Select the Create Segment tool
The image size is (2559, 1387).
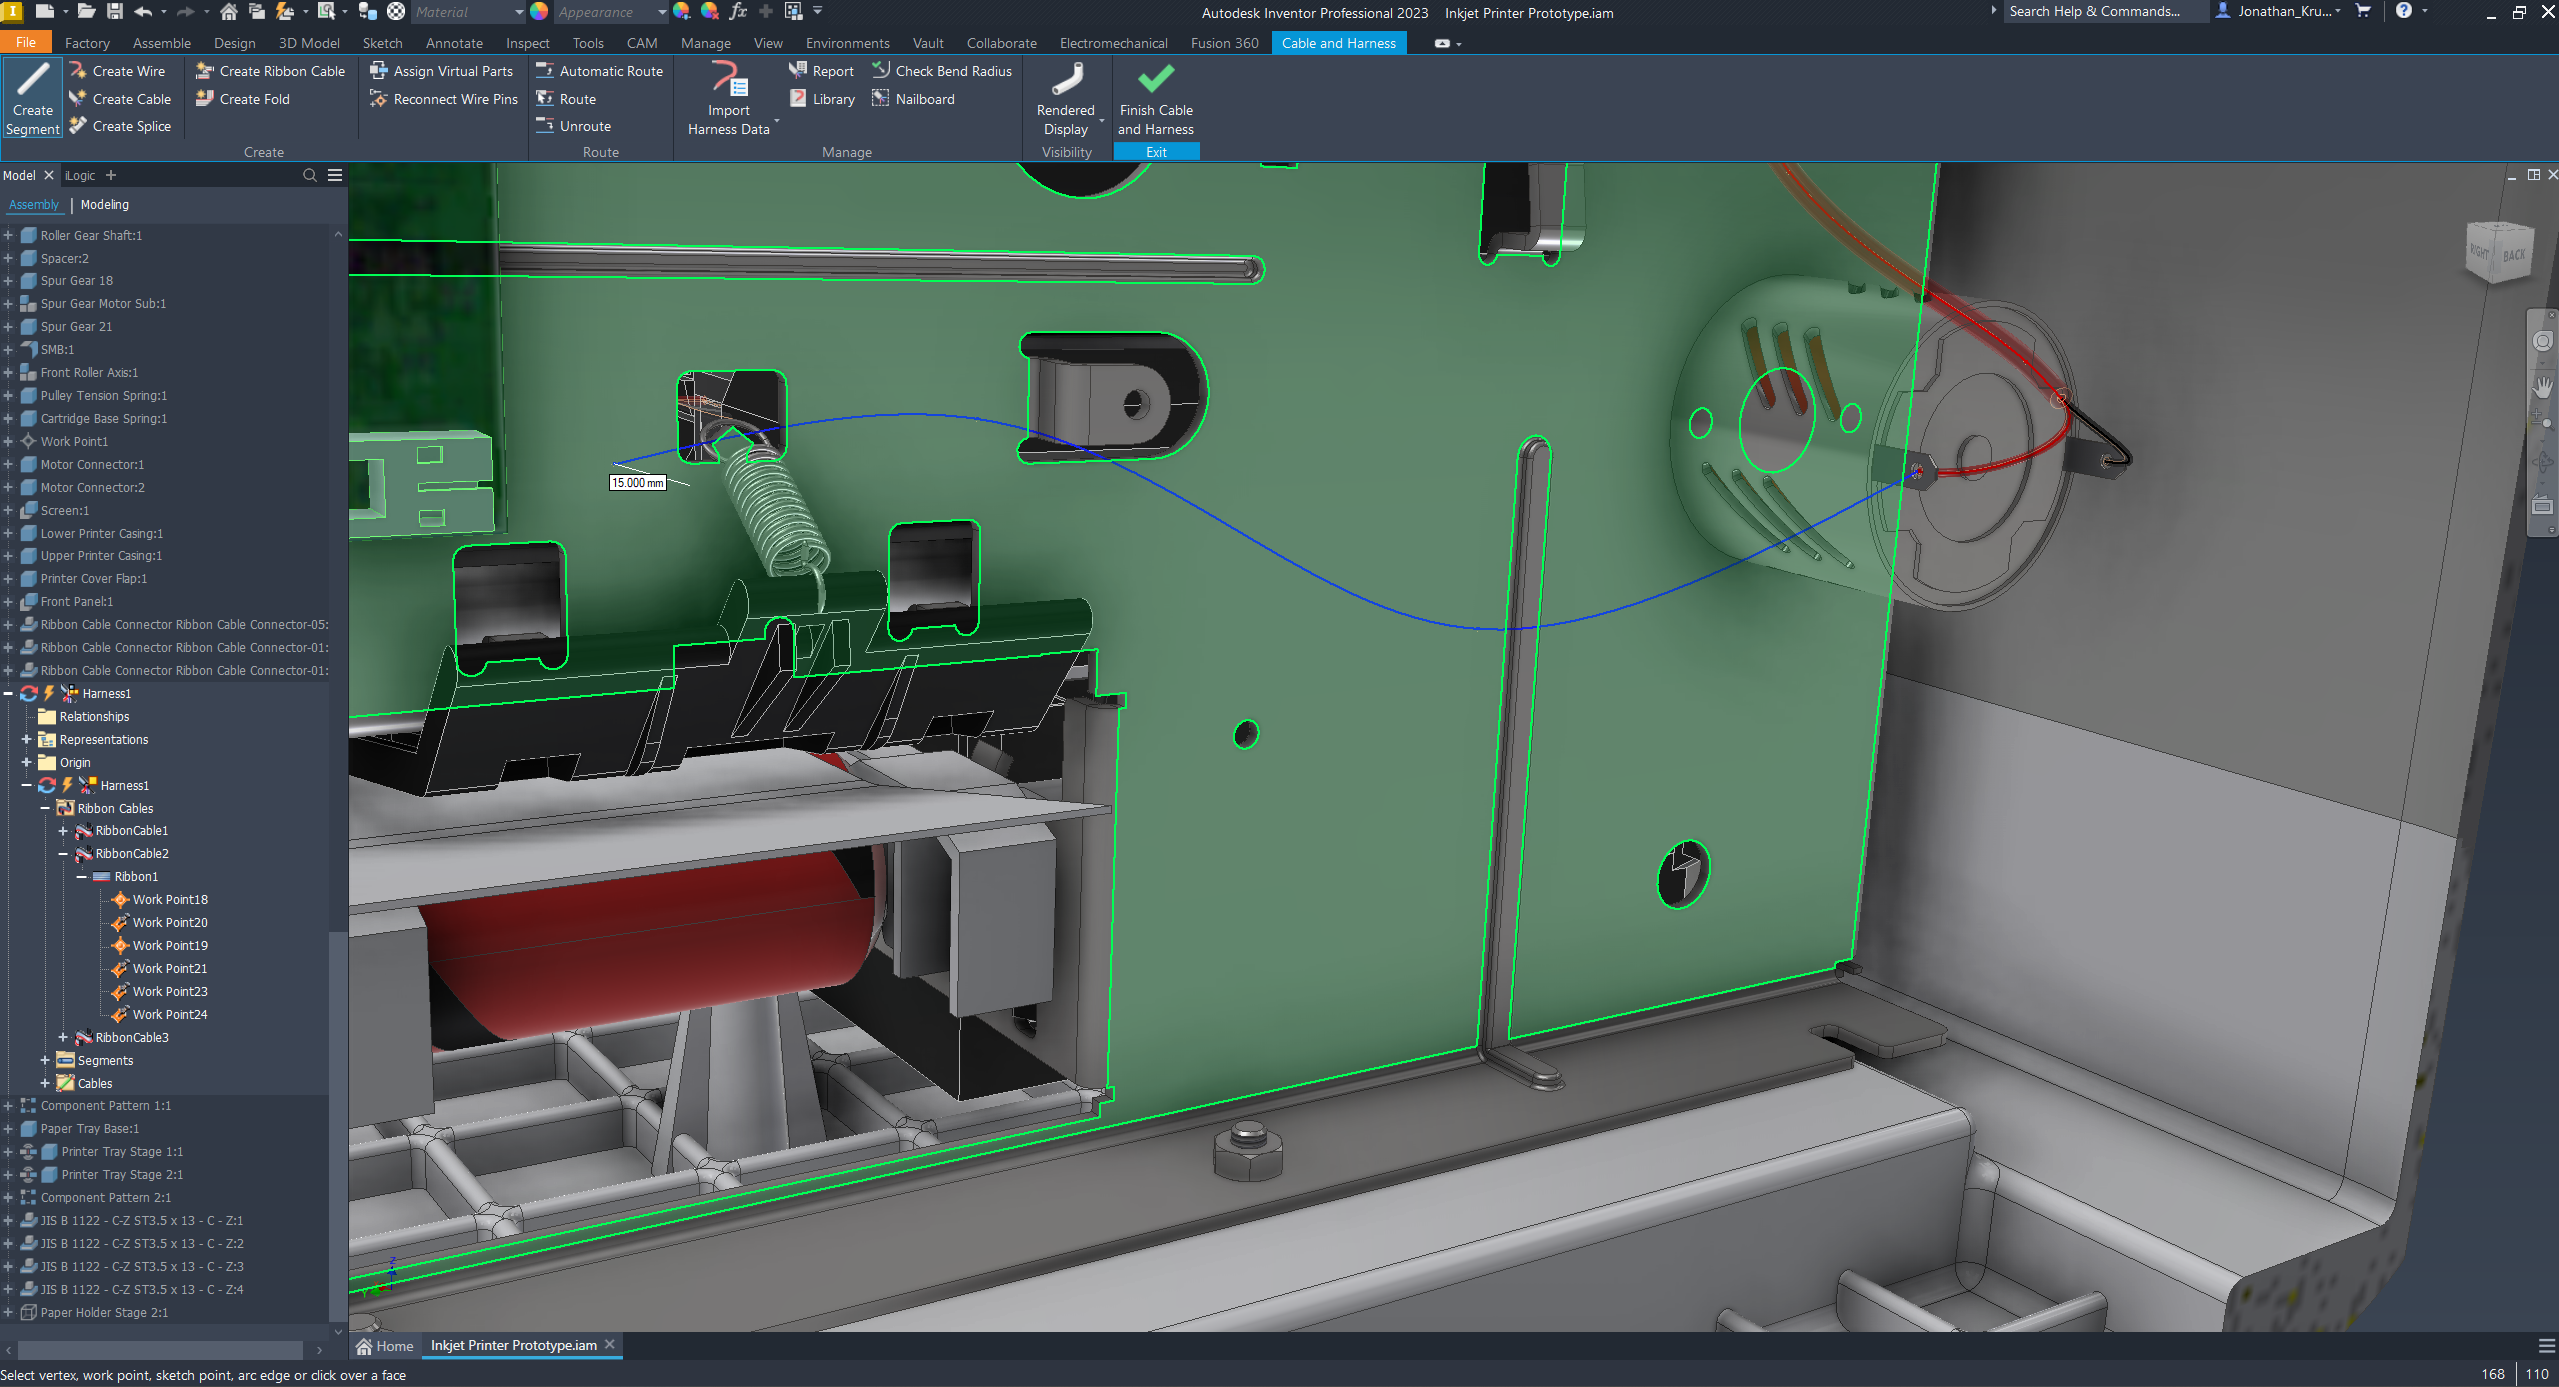click(33, 98)
